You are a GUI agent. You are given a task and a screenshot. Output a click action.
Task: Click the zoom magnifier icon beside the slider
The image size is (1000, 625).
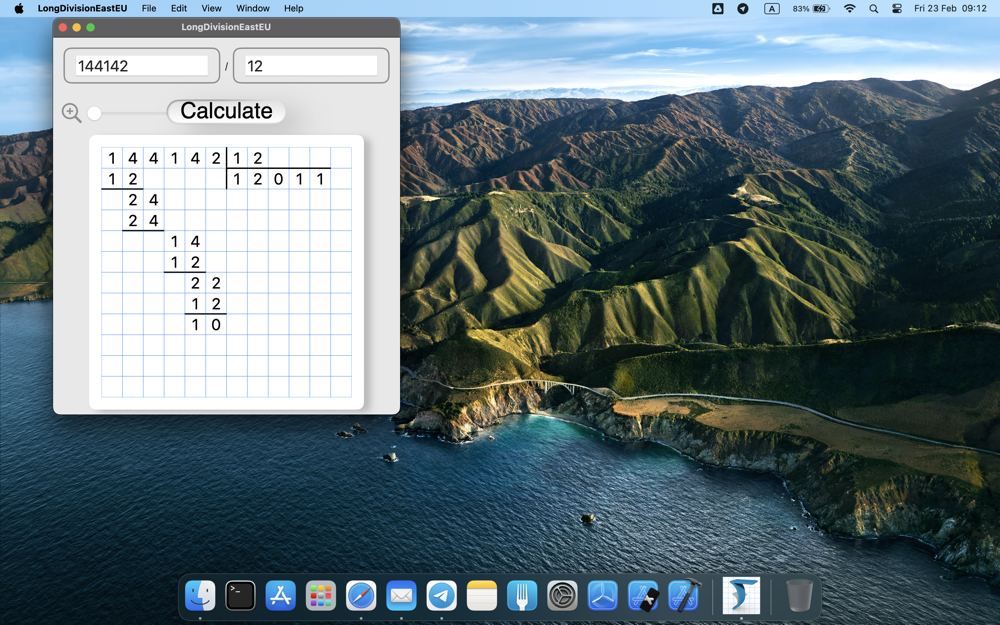(71, 113)
